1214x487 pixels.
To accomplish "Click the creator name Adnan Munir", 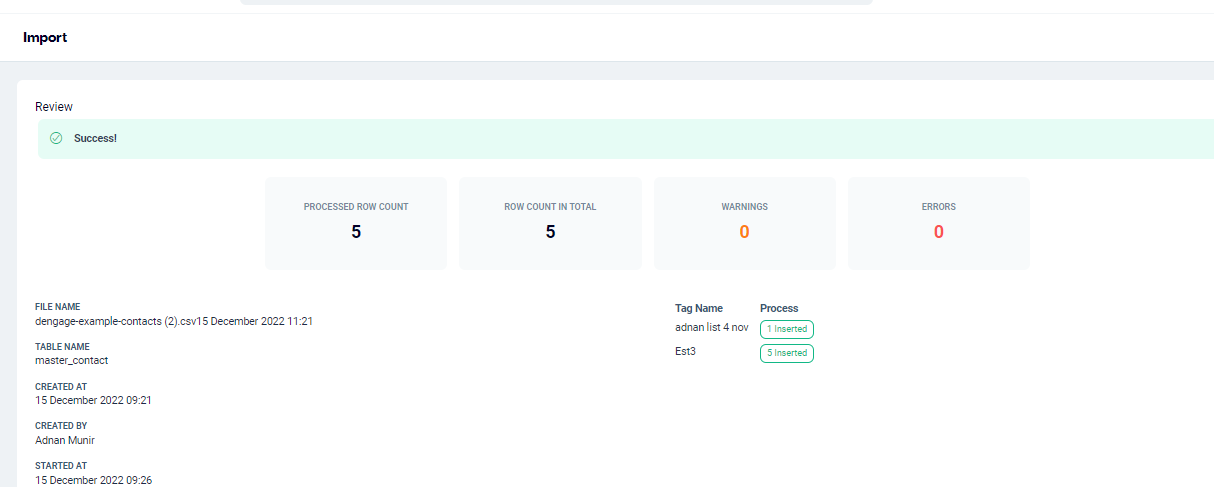I will tap(65, 440).
